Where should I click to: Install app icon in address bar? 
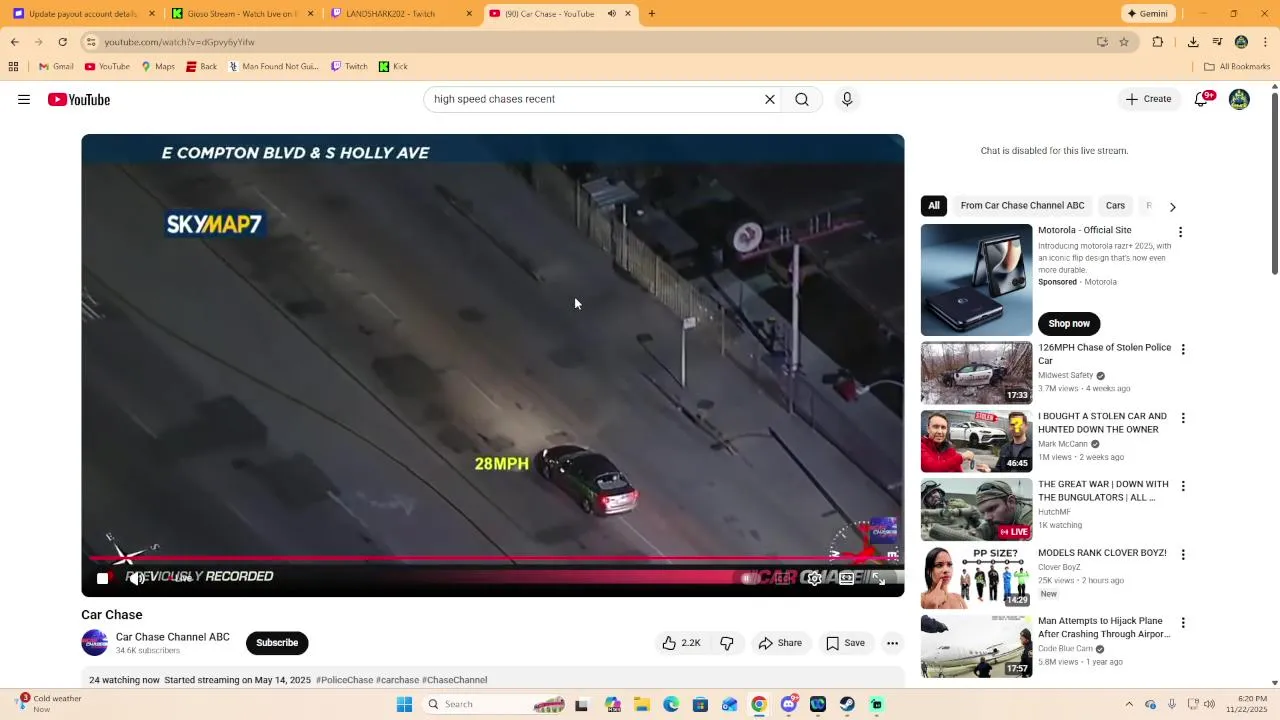coord(1102,42)
